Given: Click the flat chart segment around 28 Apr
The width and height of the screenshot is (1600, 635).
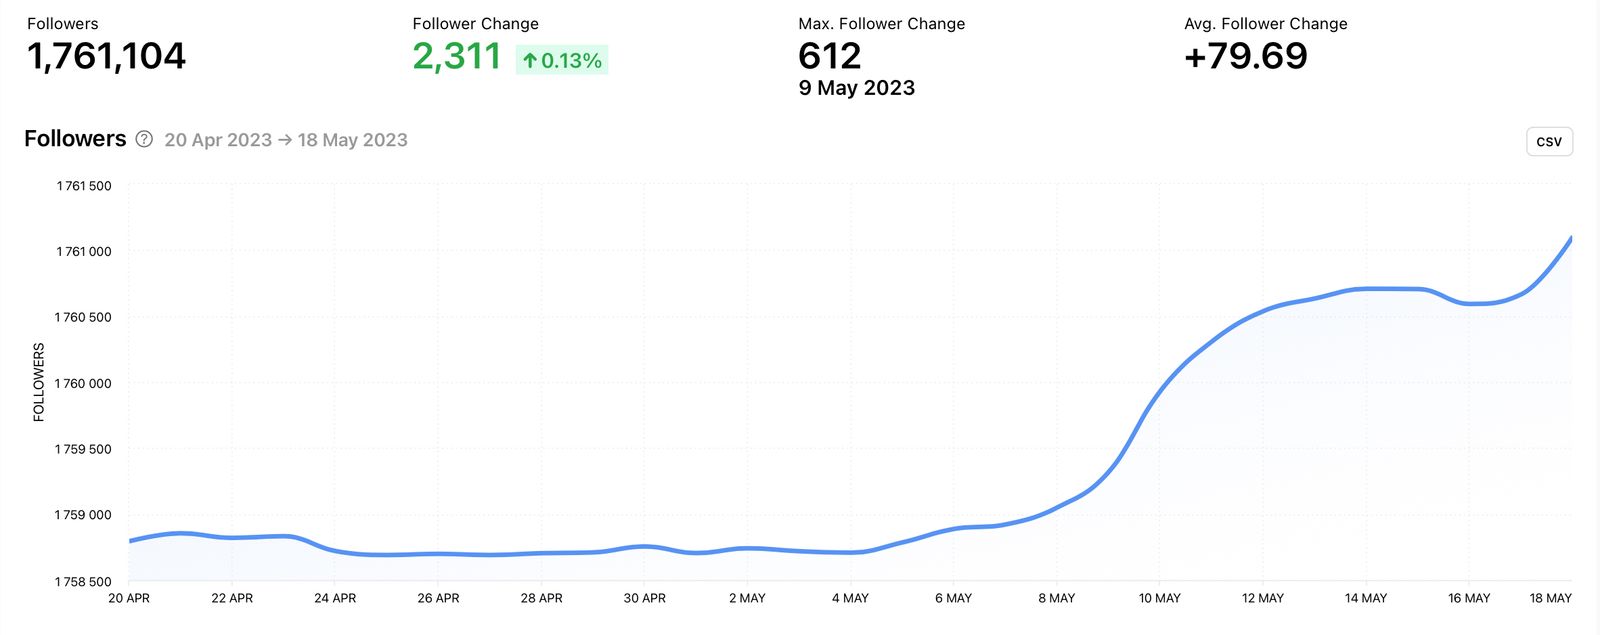Looking at the screenshot, I should coord(540,554).
